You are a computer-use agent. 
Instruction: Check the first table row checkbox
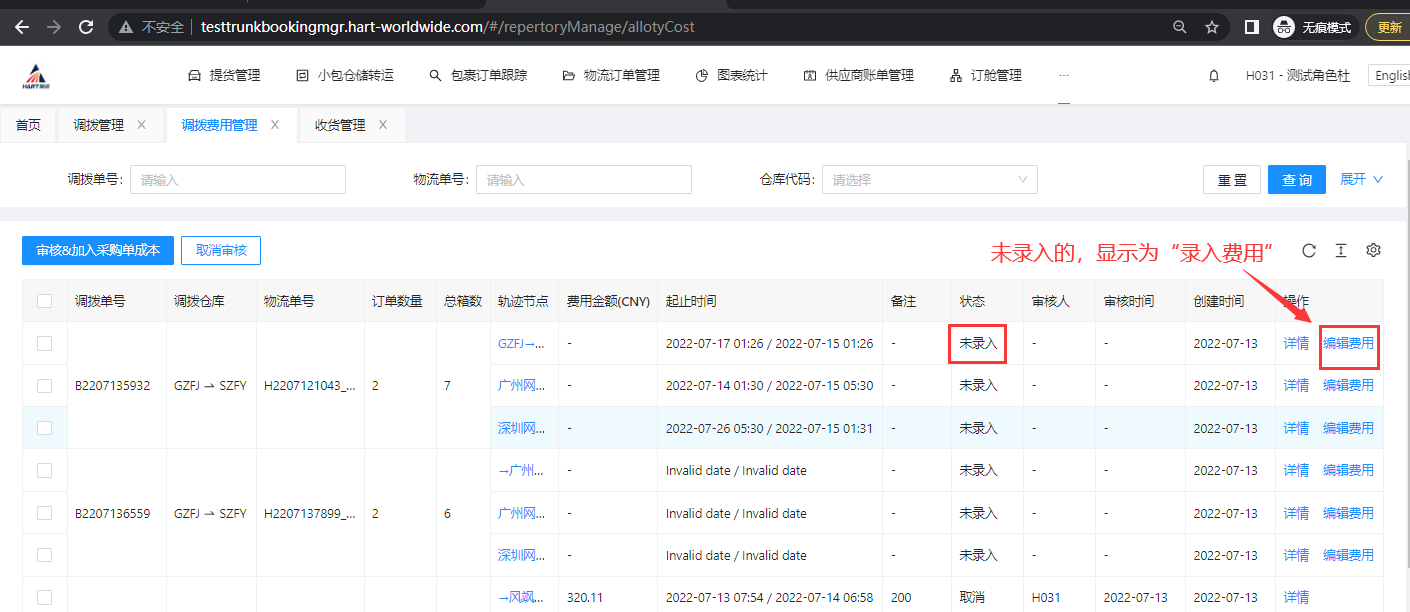pos(44,343)
